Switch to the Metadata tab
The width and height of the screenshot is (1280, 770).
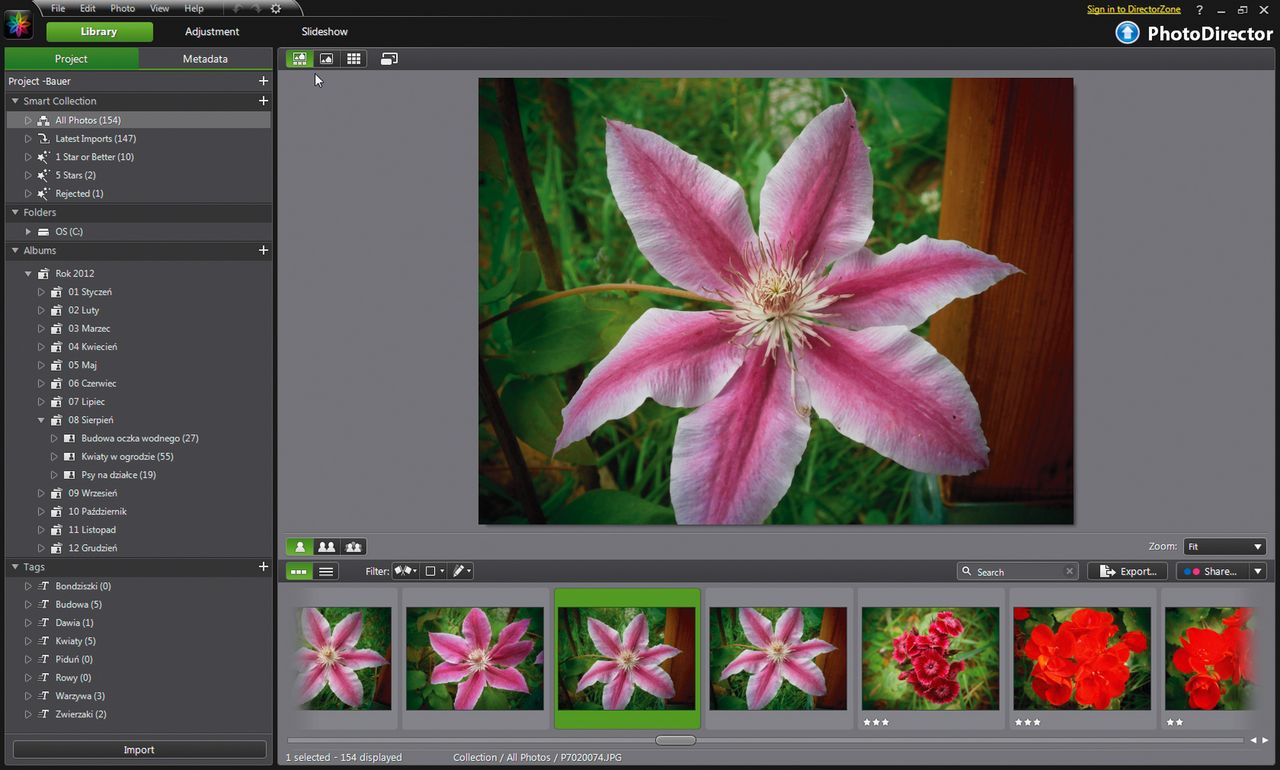pyautogui.click(x=205, y=59)
